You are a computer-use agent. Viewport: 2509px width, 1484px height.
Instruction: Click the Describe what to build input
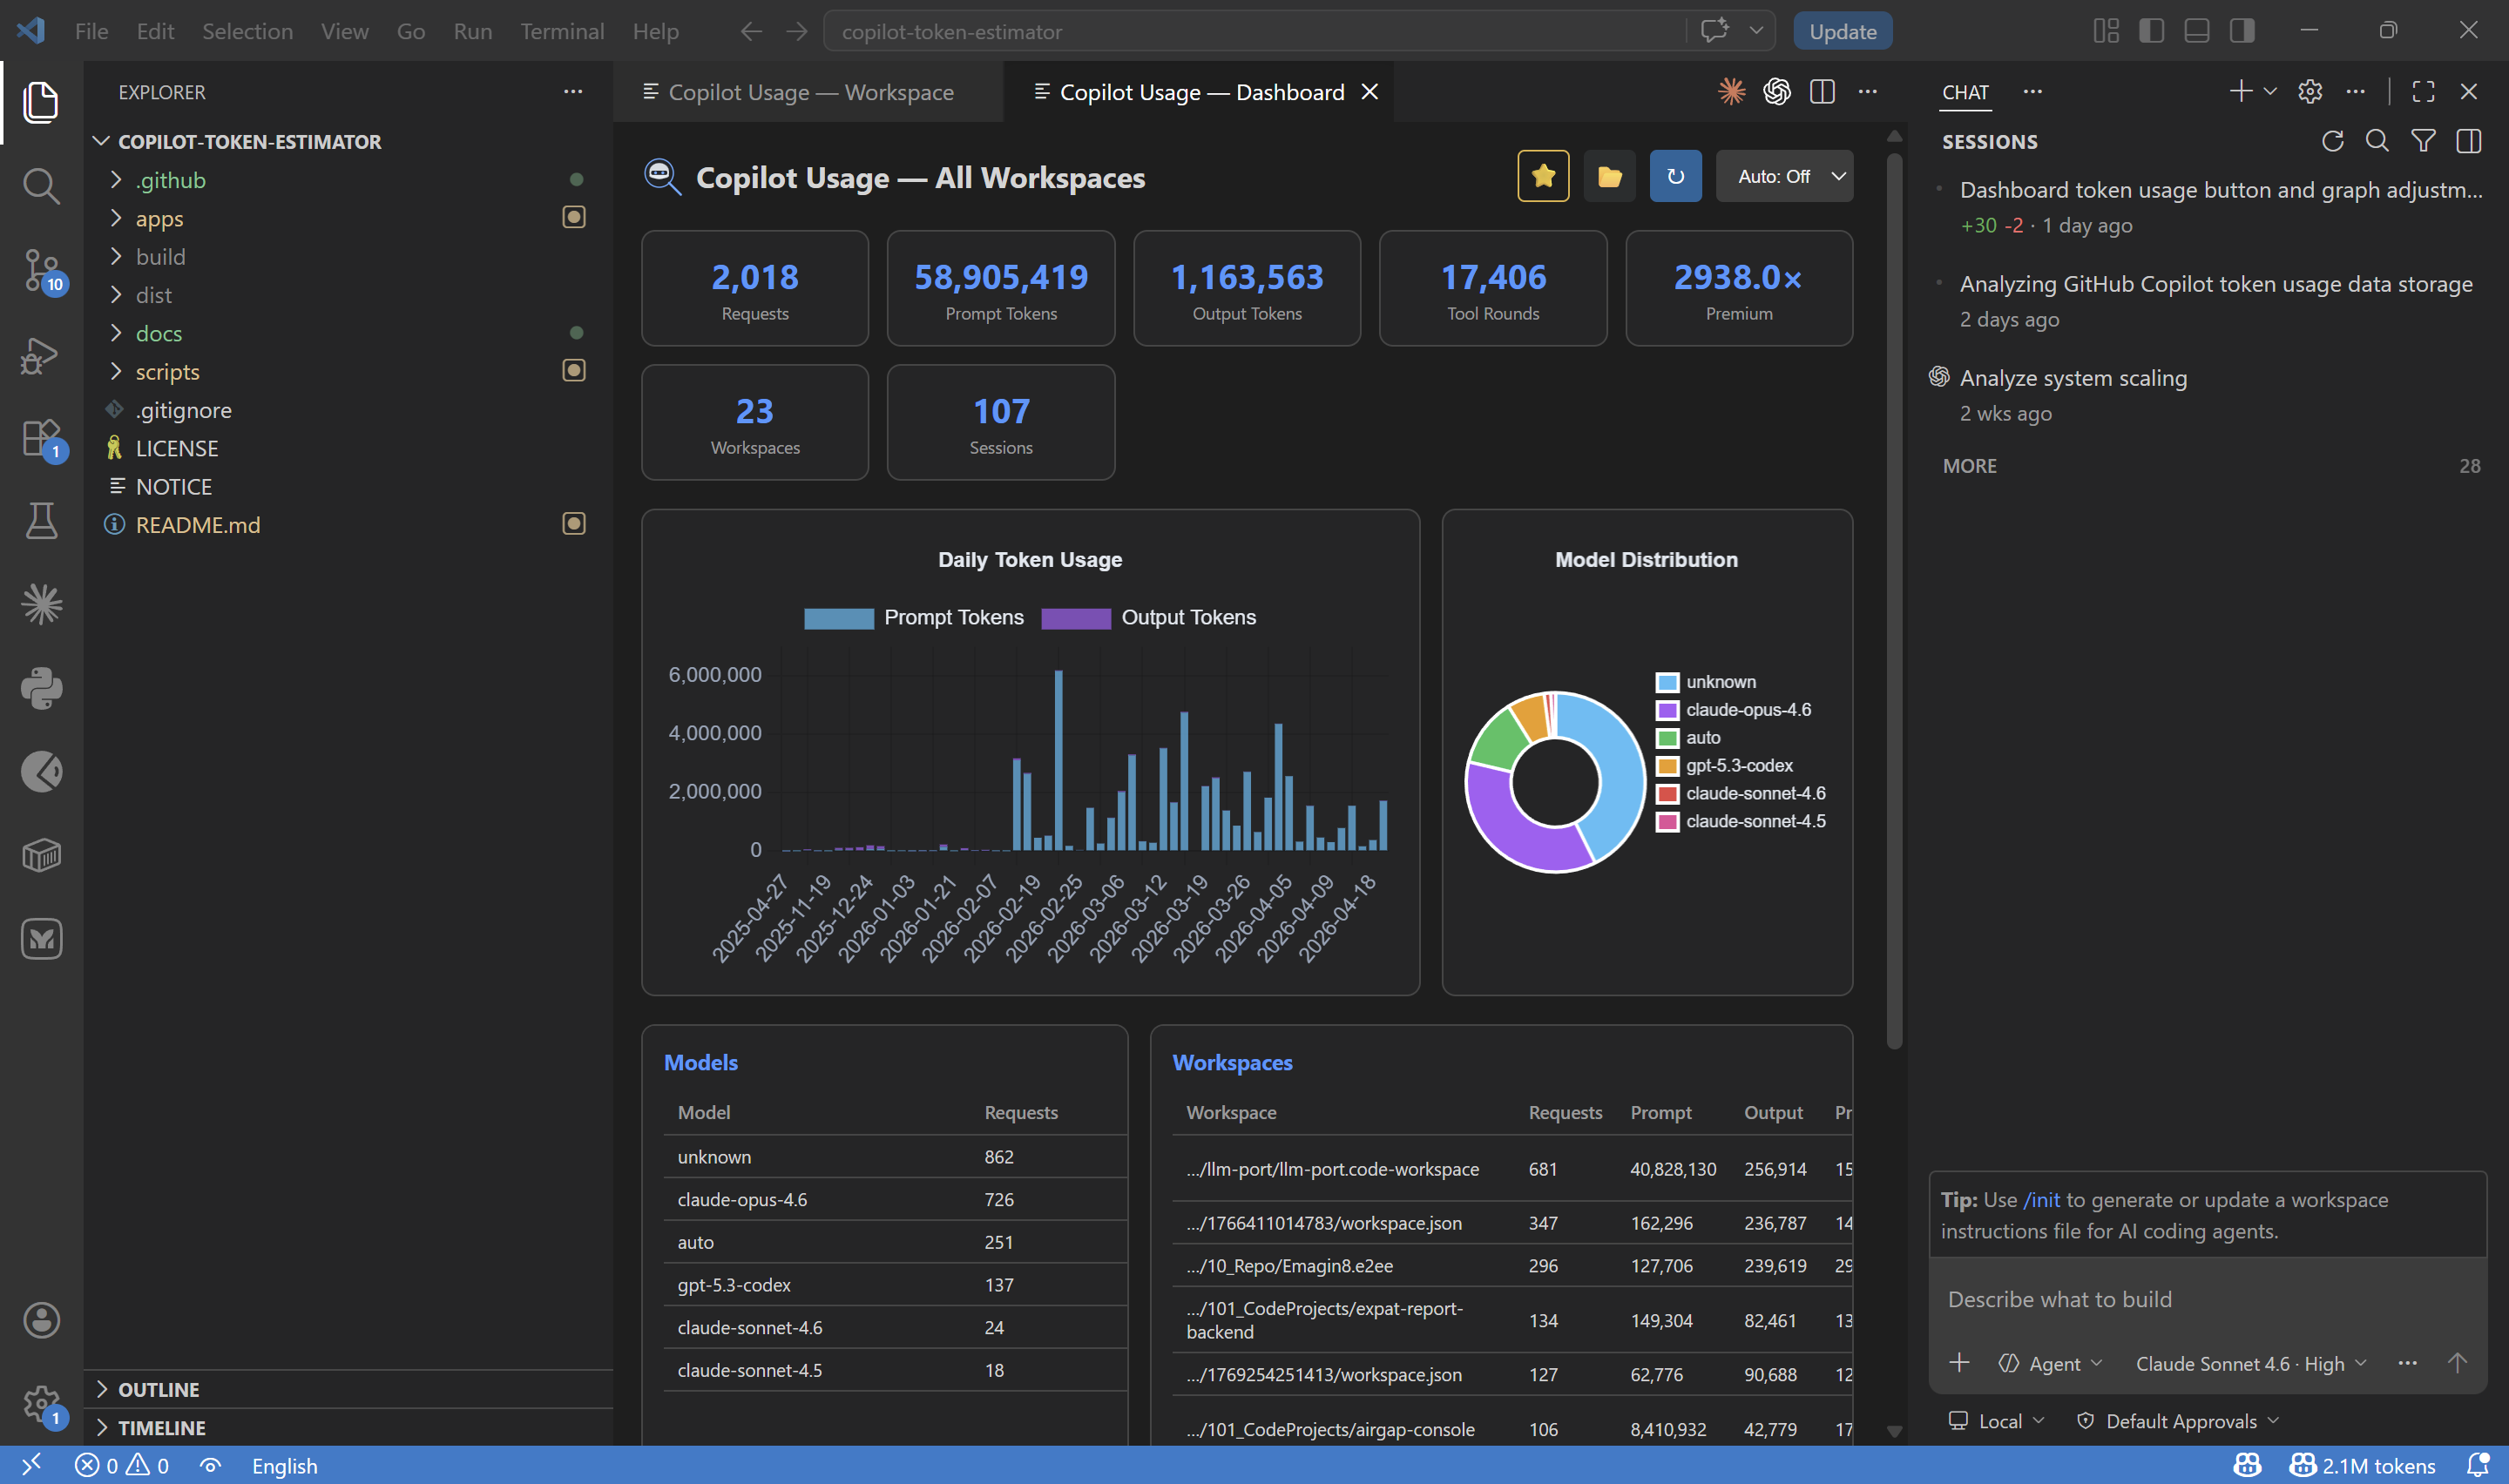(2207, 1300)
